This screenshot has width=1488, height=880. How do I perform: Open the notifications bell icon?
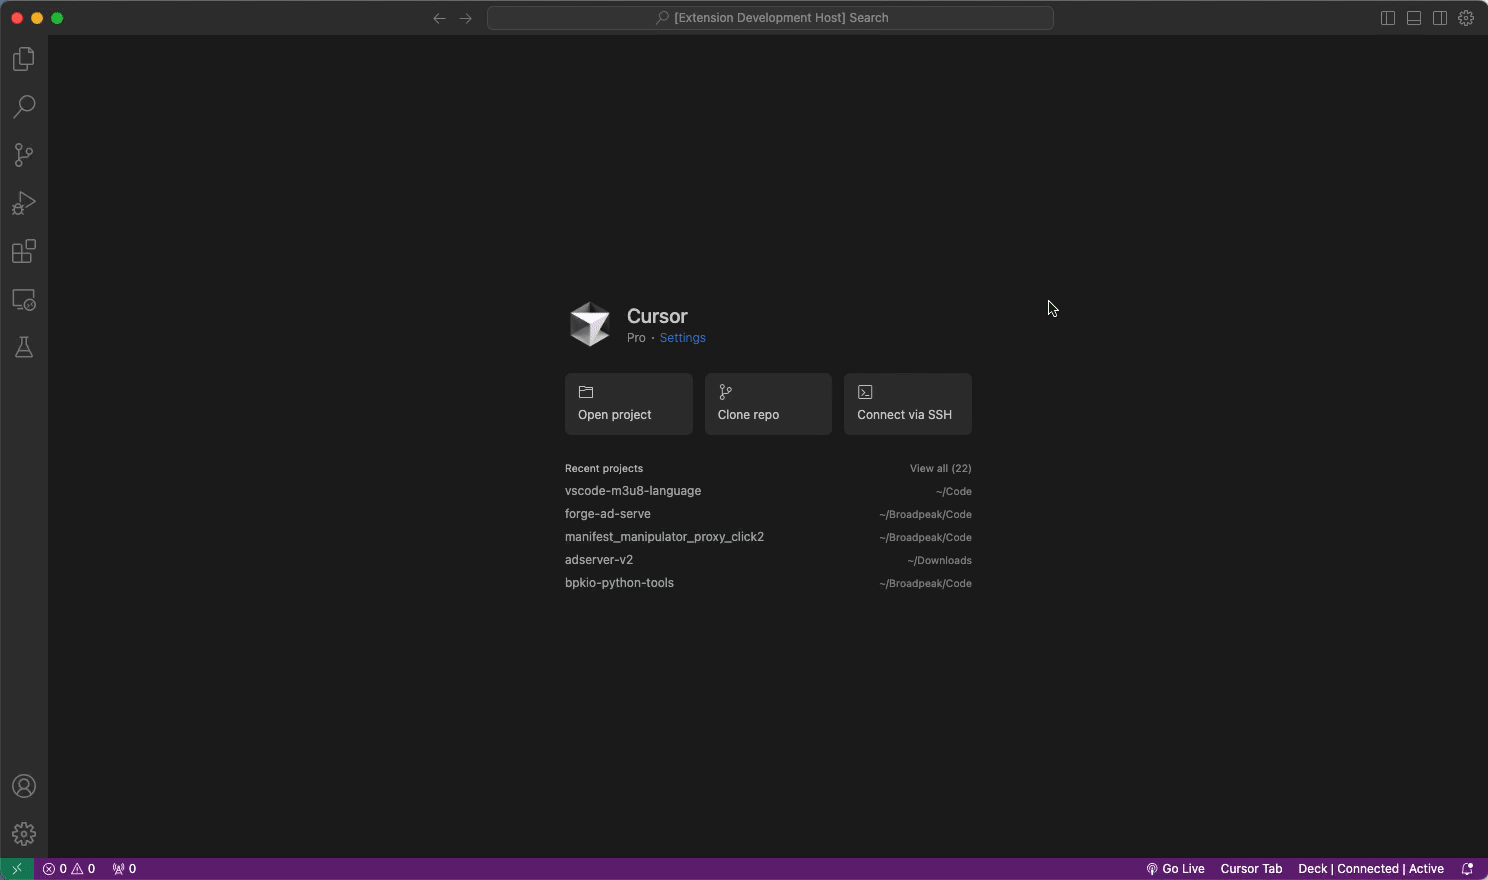(x=1467, y=869)
